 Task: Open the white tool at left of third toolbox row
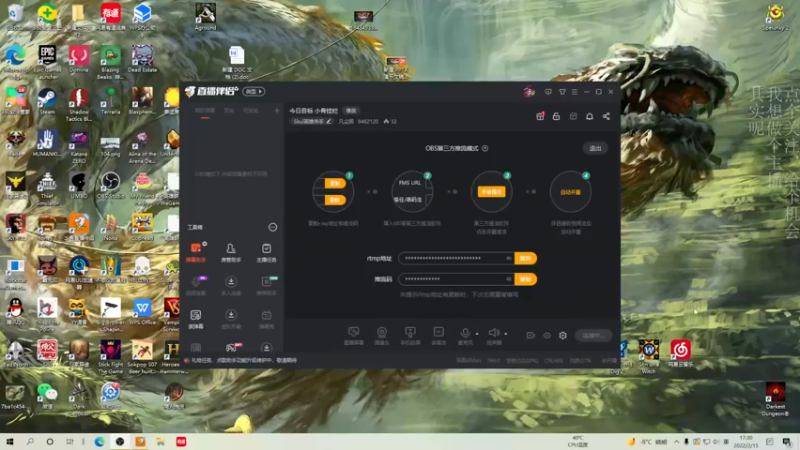196,318
